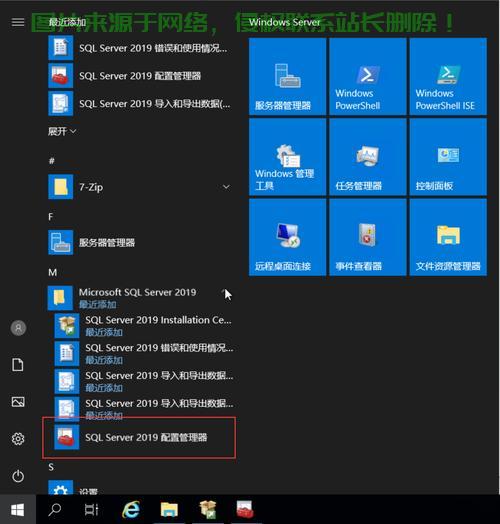Toggle the hamburger menu at top left
The width and height of the screenshot is (500, 524).
click(x=18, y=22)
